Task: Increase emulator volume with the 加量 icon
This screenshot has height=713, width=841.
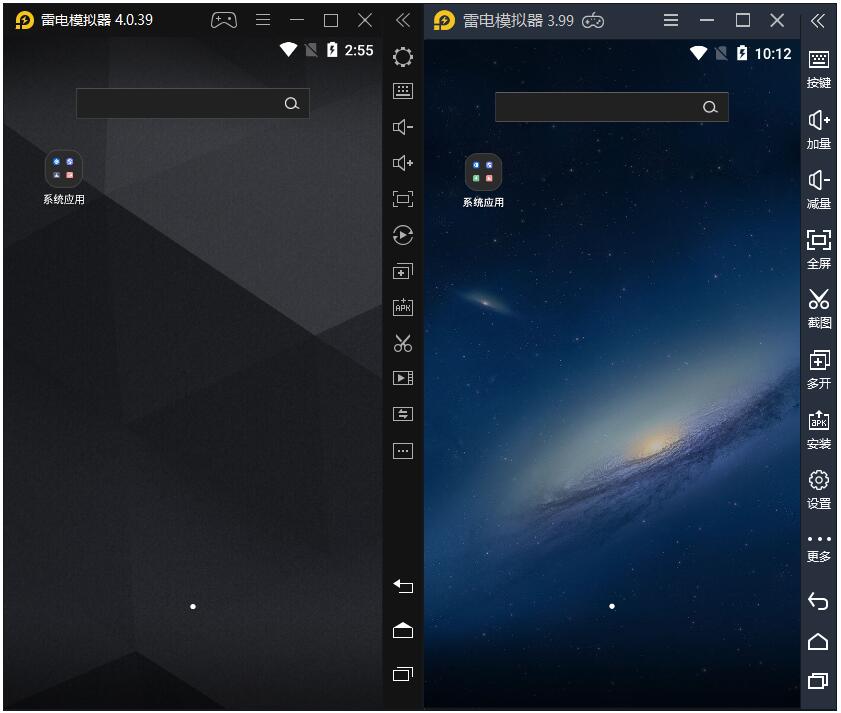Action: coord(819,120)
